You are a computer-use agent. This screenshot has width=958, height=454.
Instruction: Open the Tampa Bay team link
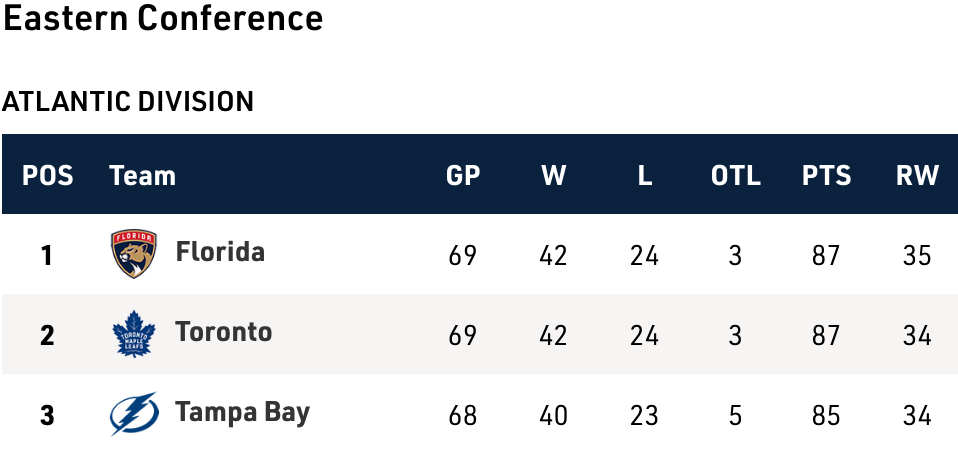[242, 413]
